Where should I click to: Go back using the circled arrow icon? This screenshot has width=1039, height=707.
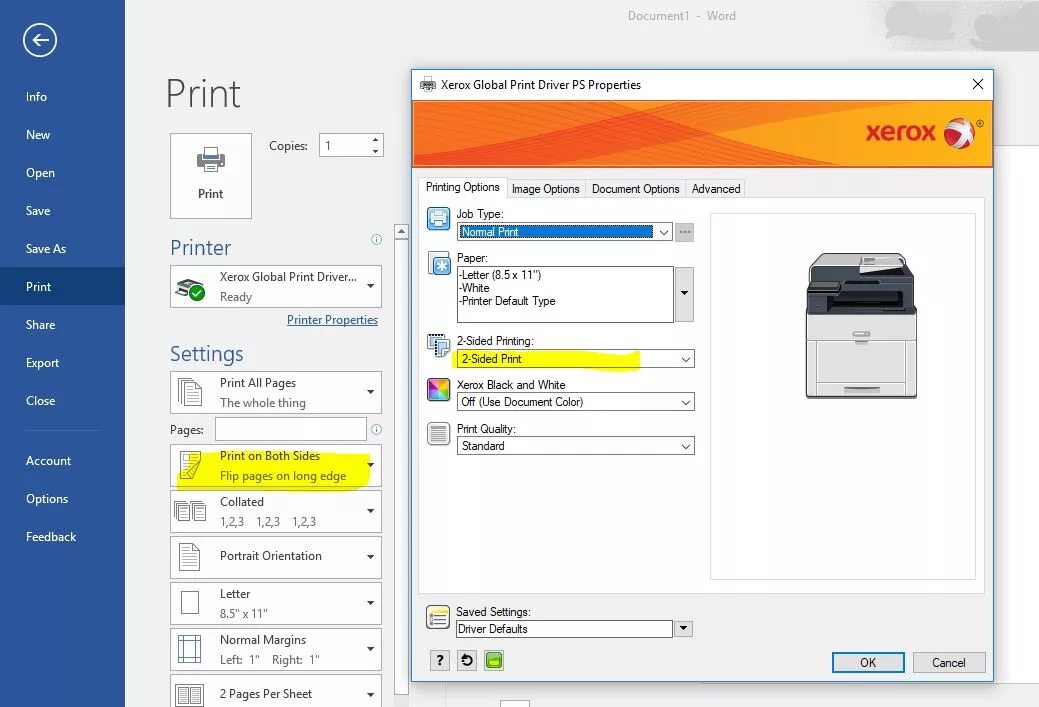(40, 40)
